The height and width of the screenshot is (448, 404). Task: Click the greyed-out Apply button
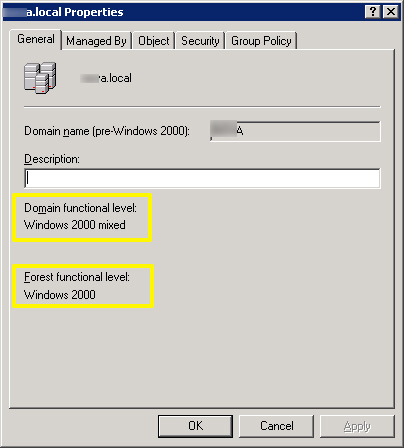tap(357, 426)
